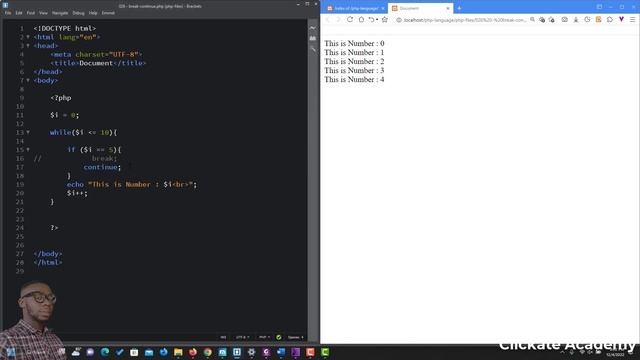Viewport: 640px width, 360px height.
Task: Open the browser downloads icon
Action: coord(576,20)
